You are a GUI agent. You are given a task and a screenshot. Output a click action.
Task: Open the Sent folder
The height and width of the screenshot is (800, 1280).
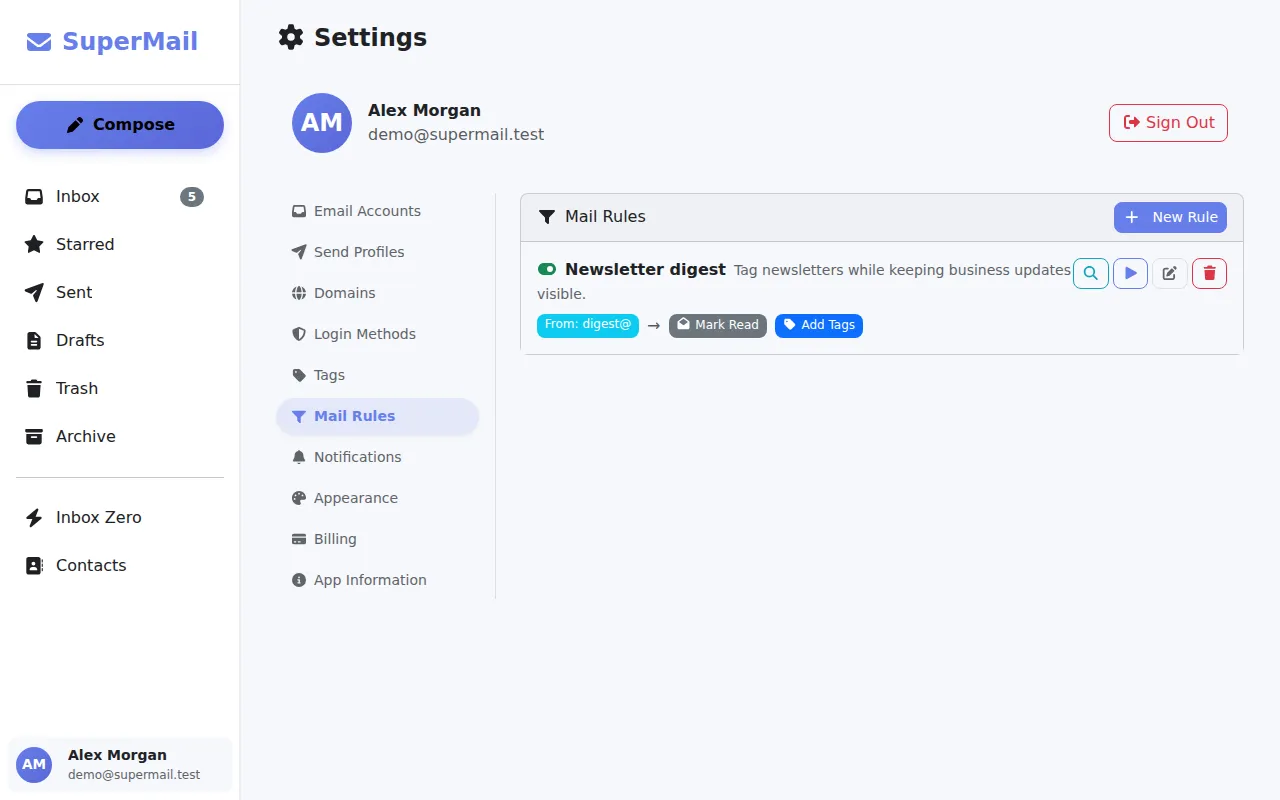(120, 293)
